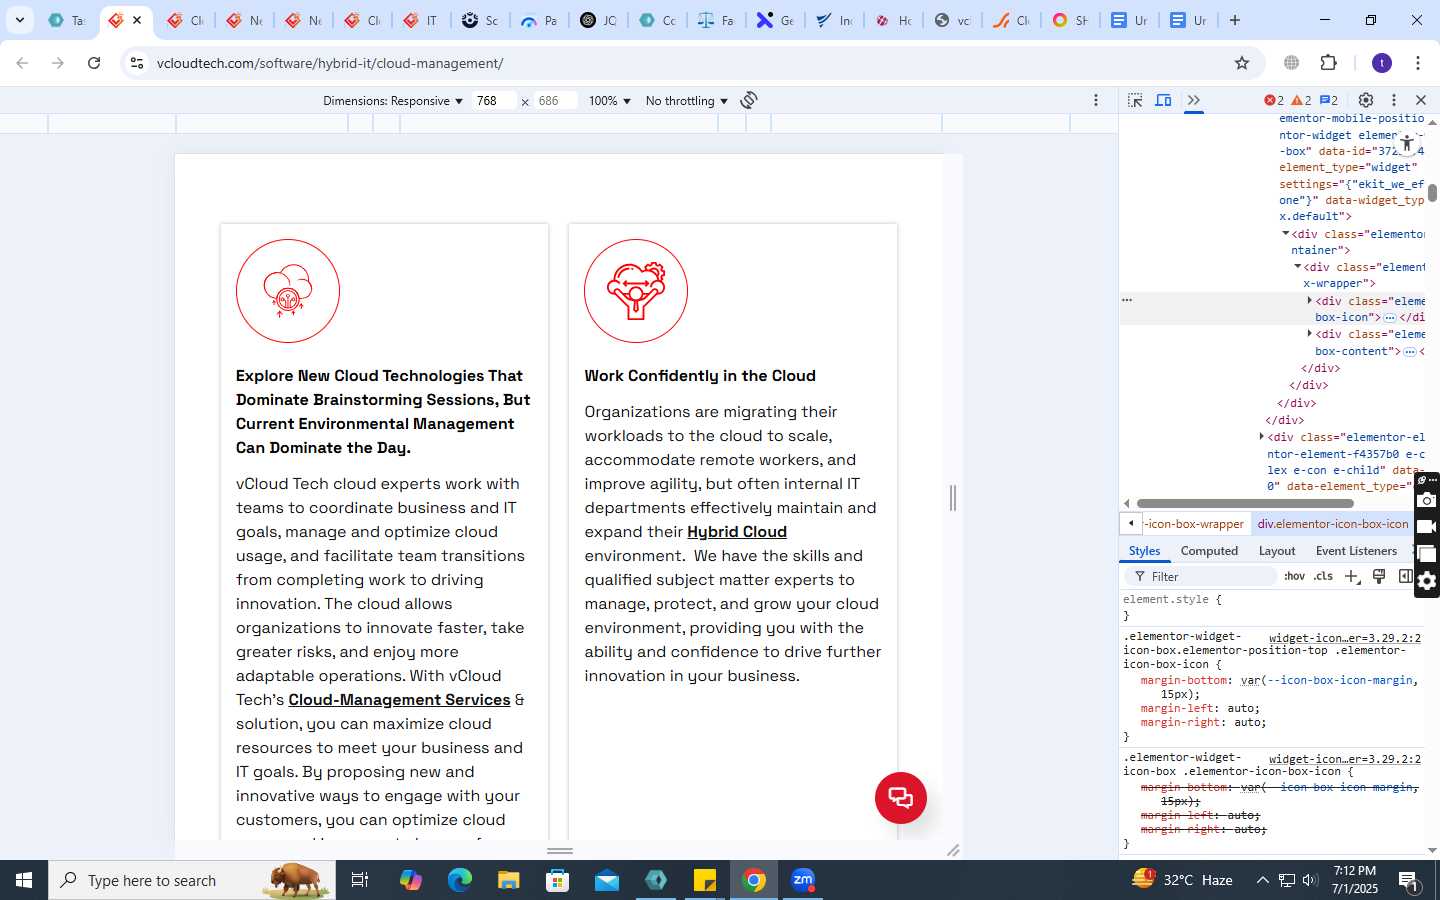
Task: Click the cloud technology circle icon image
Action: pyautogui.click(x=288, y=291)
